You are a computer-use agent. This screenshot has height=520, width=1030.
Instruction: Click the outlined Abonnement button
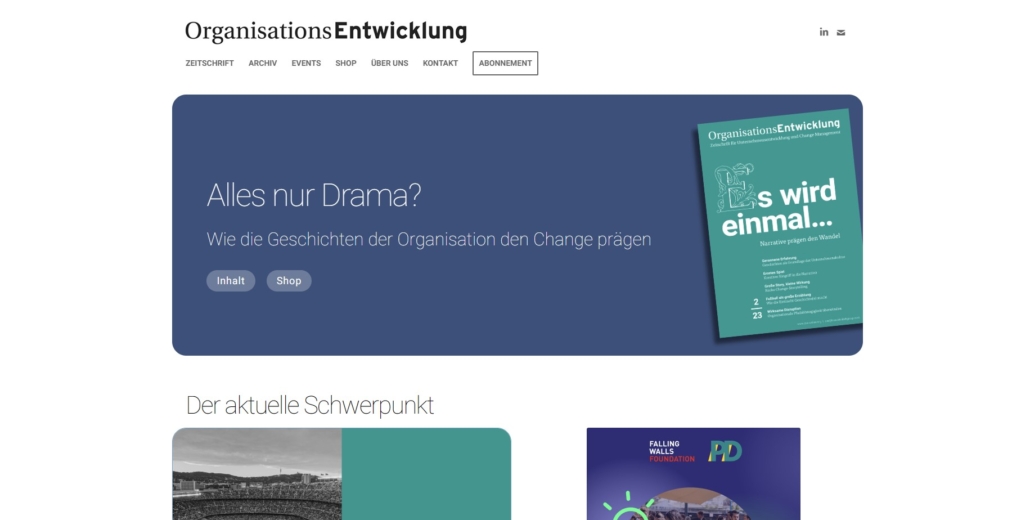(505, 64)
